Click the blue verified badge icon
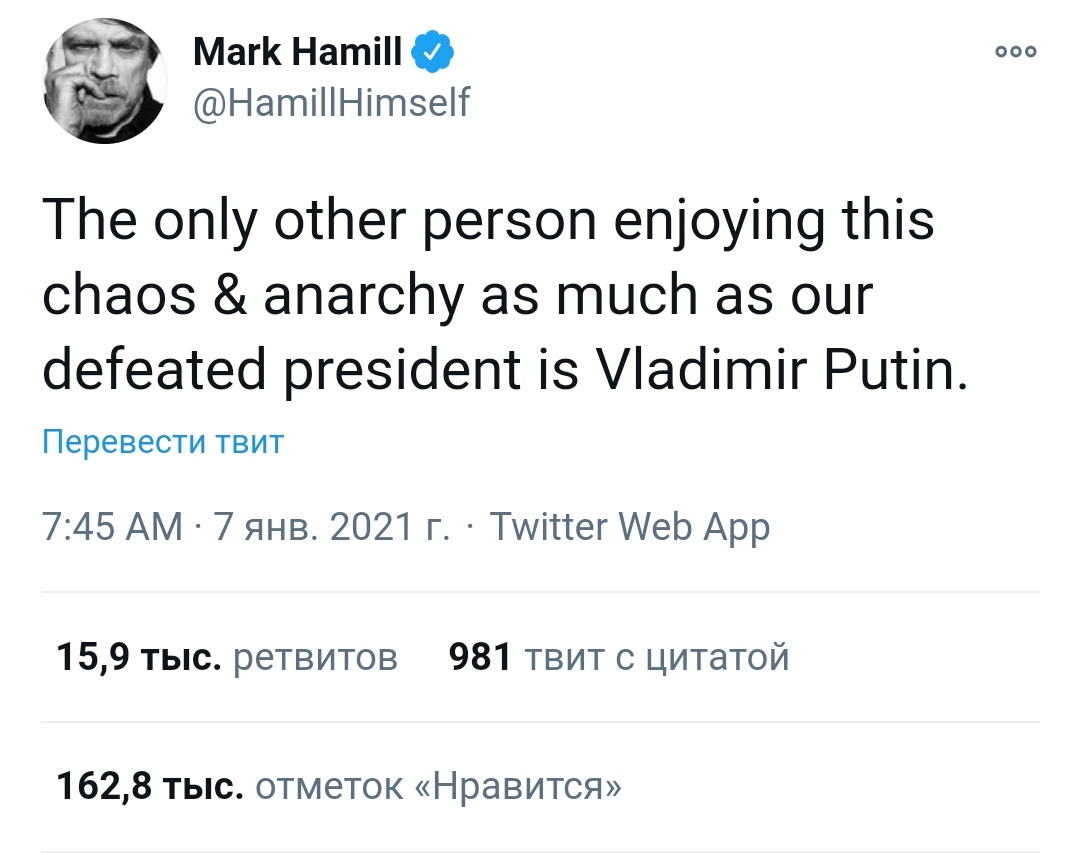Image resolution: width=1080 pixels, height=853 pixels. pyautogui.click(x=433, y=52)
